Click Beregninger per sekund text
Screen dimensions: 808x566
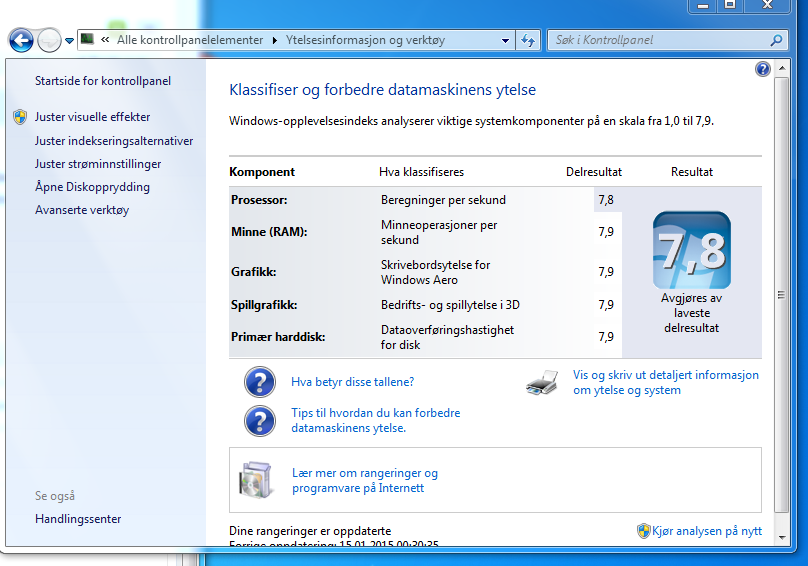pos(443,200)
